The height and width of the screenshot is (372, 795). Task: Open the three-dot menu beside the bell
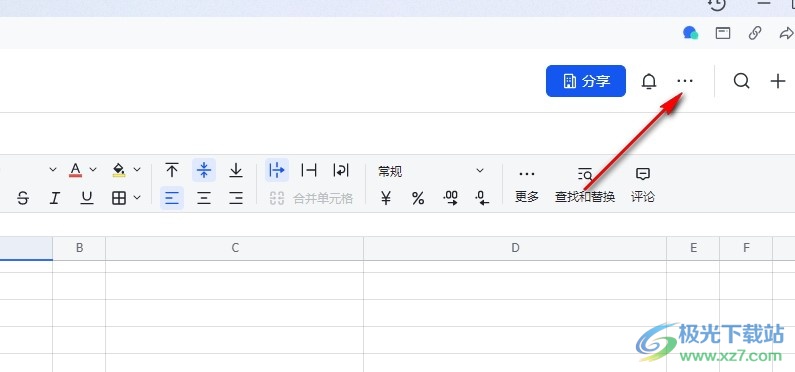[x=685, y=81]
